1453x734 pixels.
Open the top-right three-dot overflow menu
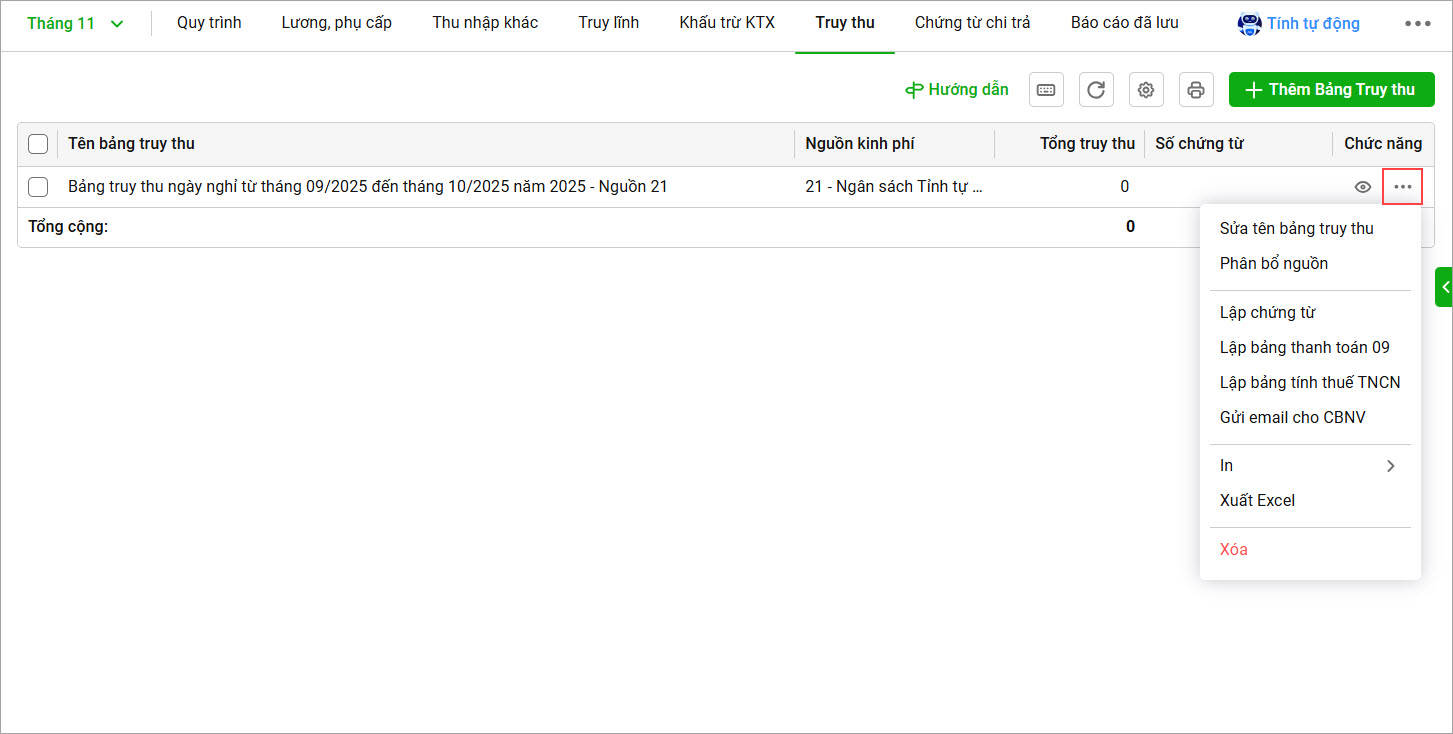(1417, 24)
